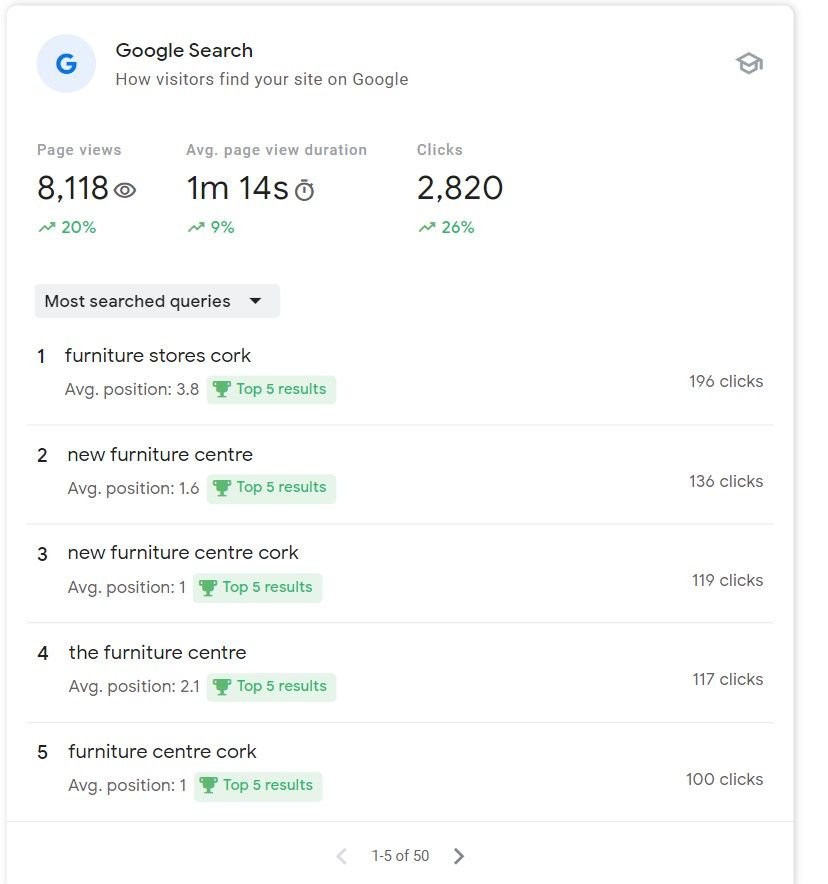828x884 pixels.
Task: Go to next page of queries
Action: tap(459, 856)
